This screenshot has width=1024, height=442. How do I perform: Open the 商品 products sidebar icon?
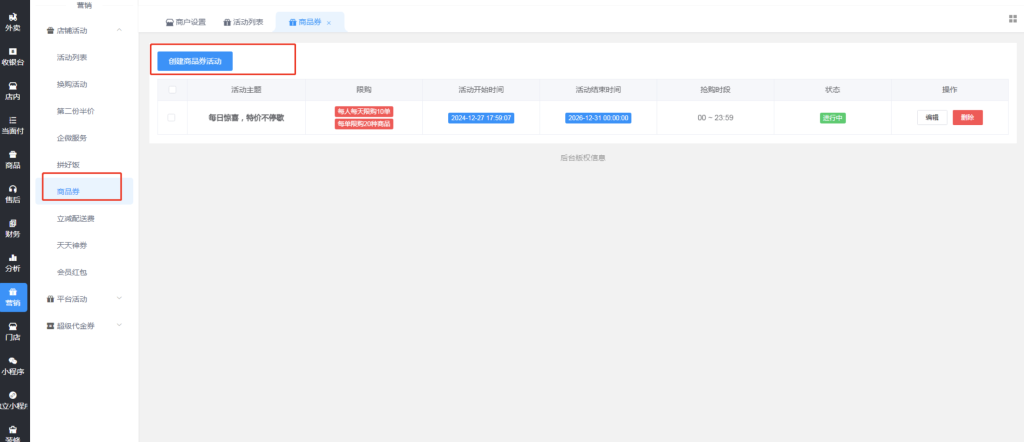12,159
